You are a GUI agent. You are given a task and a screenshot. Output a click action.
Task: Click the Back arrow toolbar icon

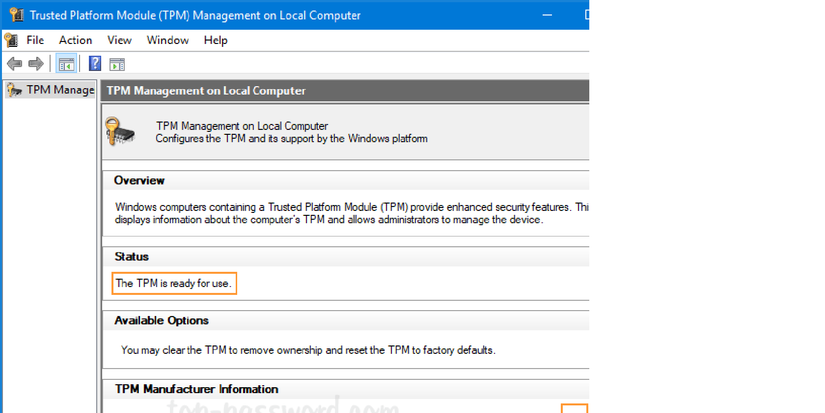(14, 64)
